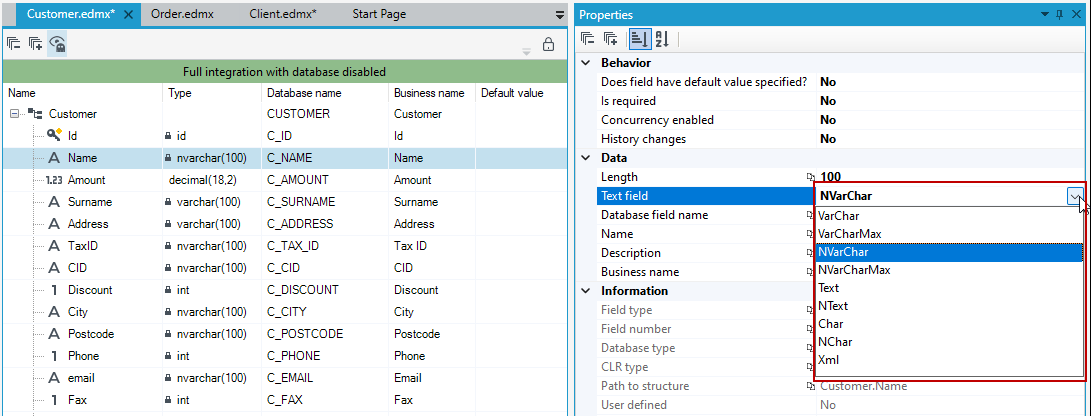This screenshot has width=1091, height=416.
Task: Click lock icon beside nvarchar(100) in Name row
Action: click(x=168, y=158)
